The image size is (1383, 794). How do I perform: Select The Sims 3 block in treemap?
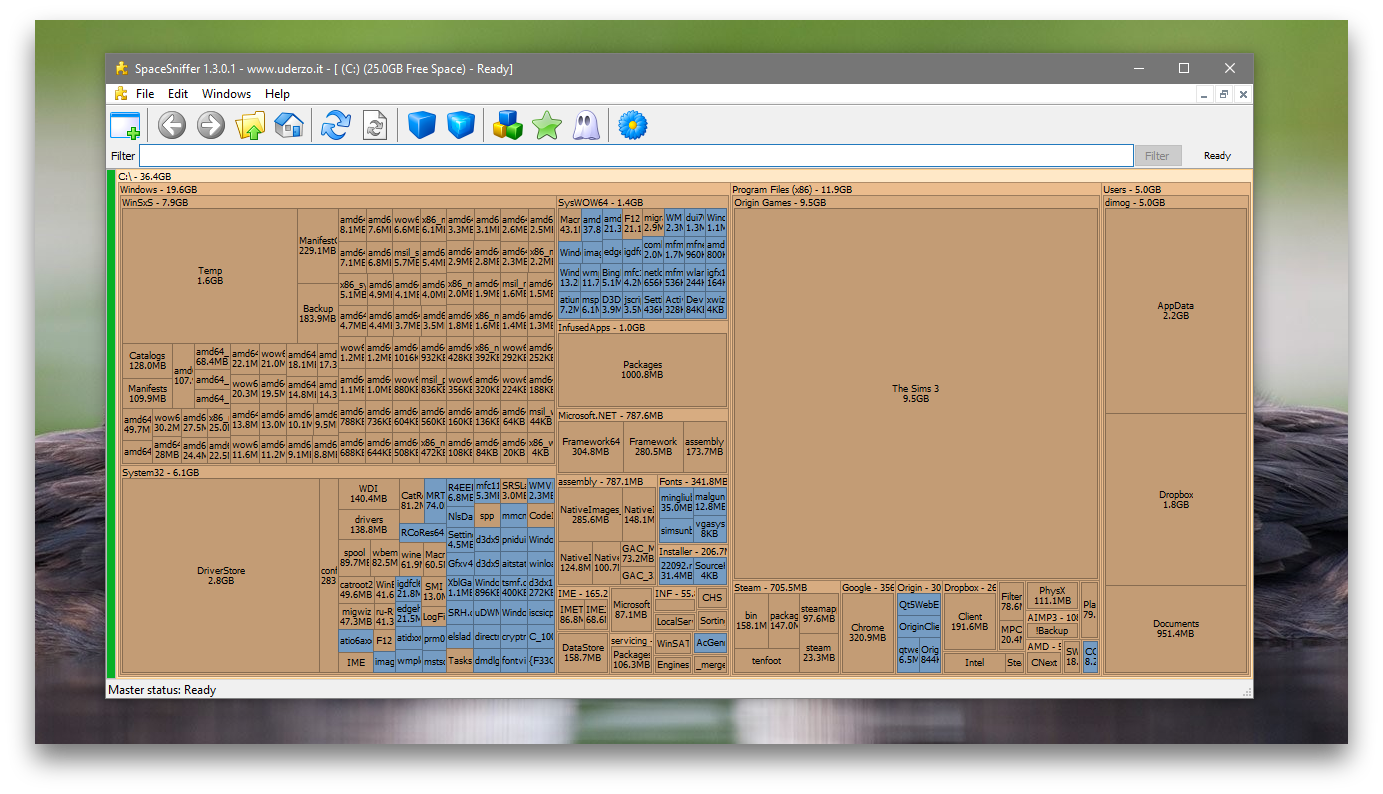pos(915,393)
